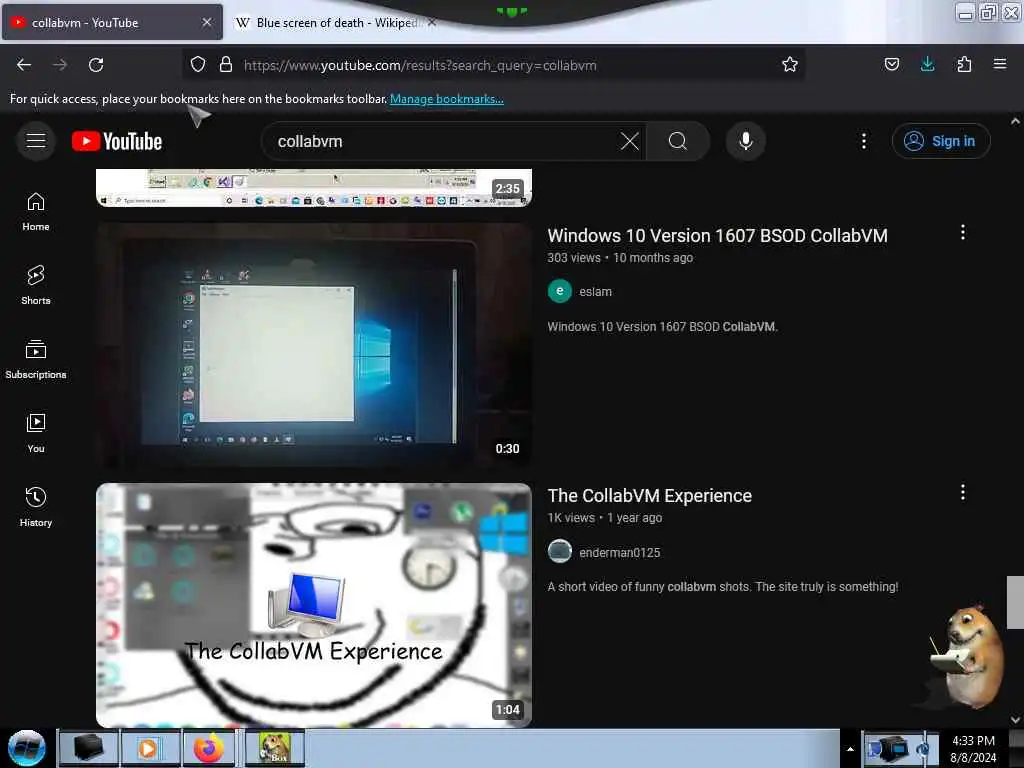
Task: Expand the system tray hidden icons arrow
Action: click(850, 749)
